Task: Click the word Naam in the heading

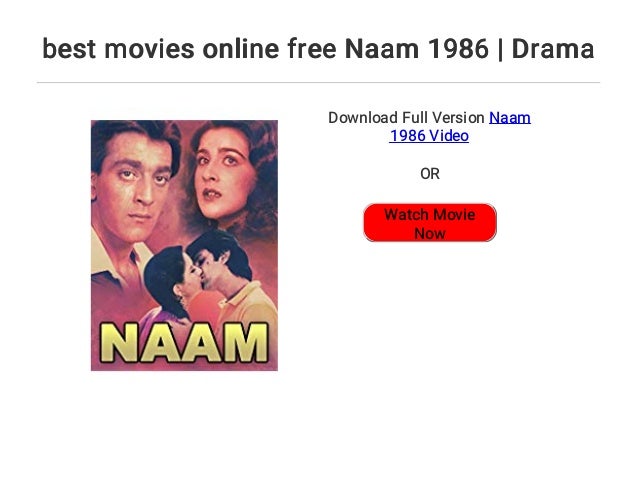Action: coord(382,48)
